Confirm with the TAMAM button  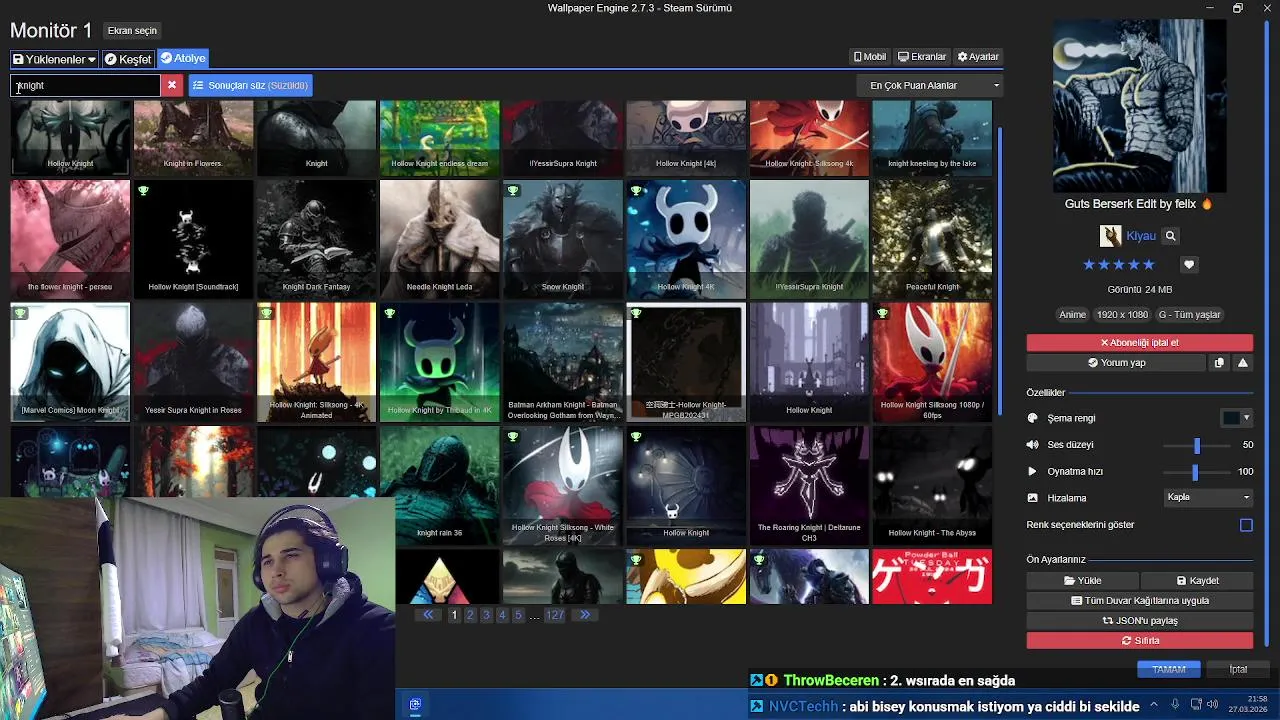pyautogui.click(x=1169, y=669)
